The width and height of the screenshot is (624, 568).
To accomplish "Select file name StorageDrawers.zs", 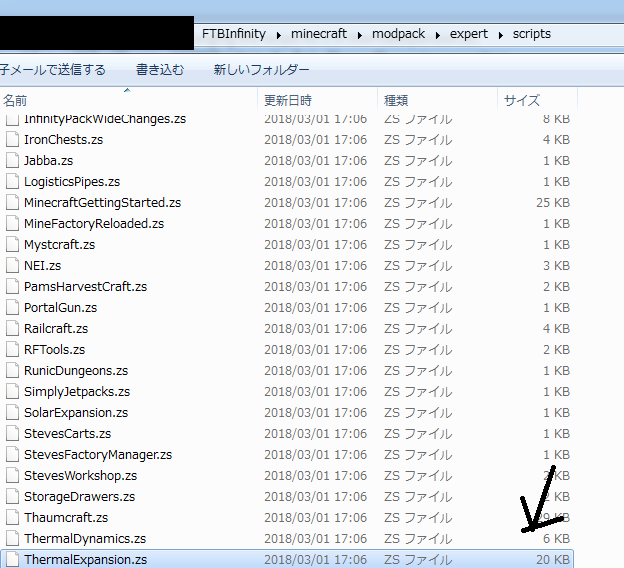I will pyautogui.click(x=80, y=497).
